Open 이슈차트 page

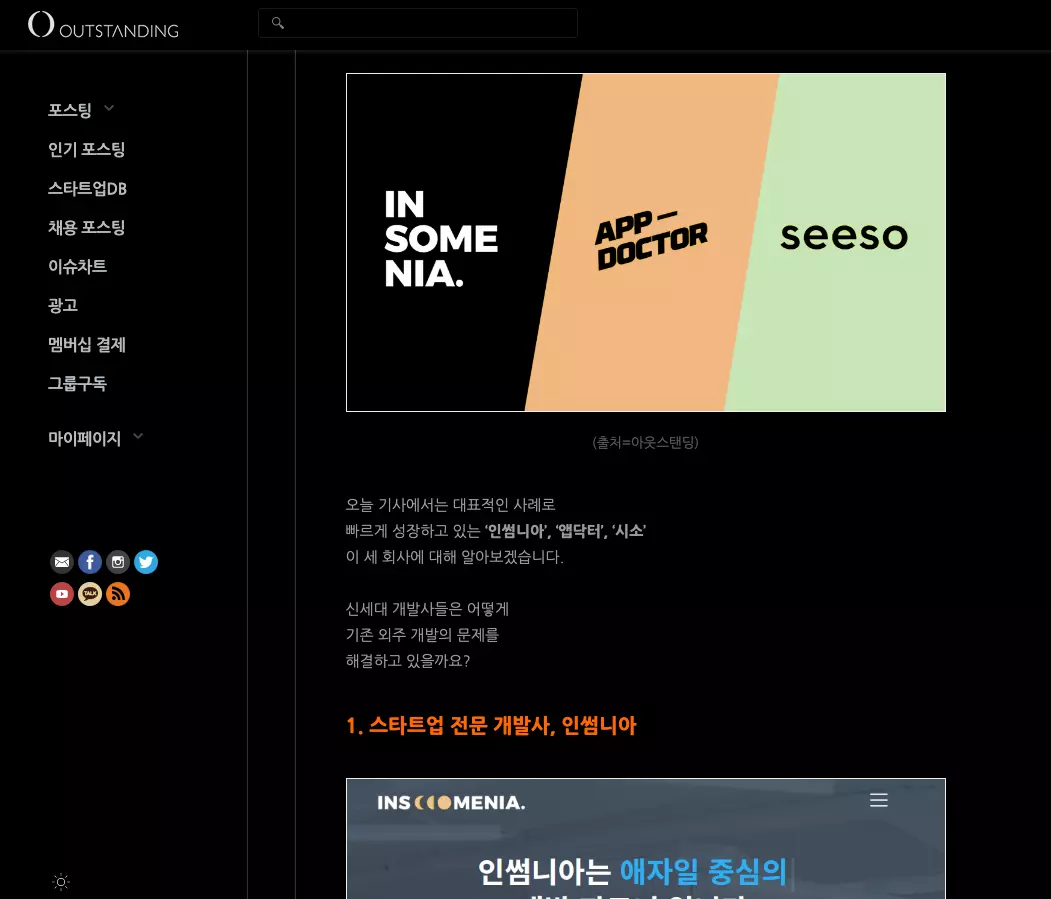(x=77, y=266)
